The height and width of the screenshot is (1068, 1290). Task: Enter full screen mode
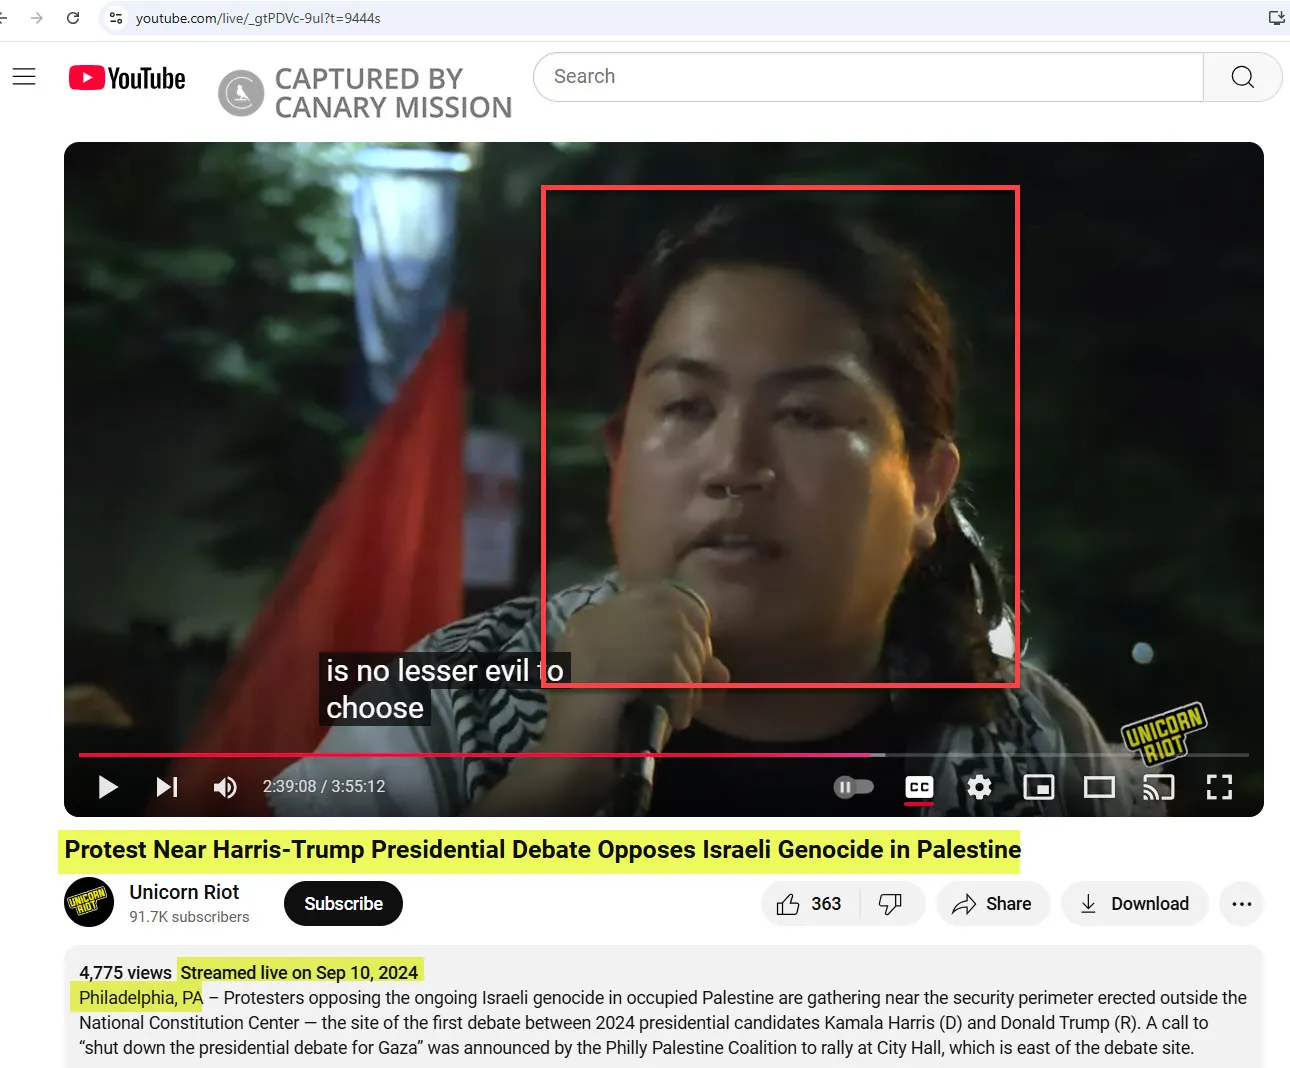pos(1219,787)
